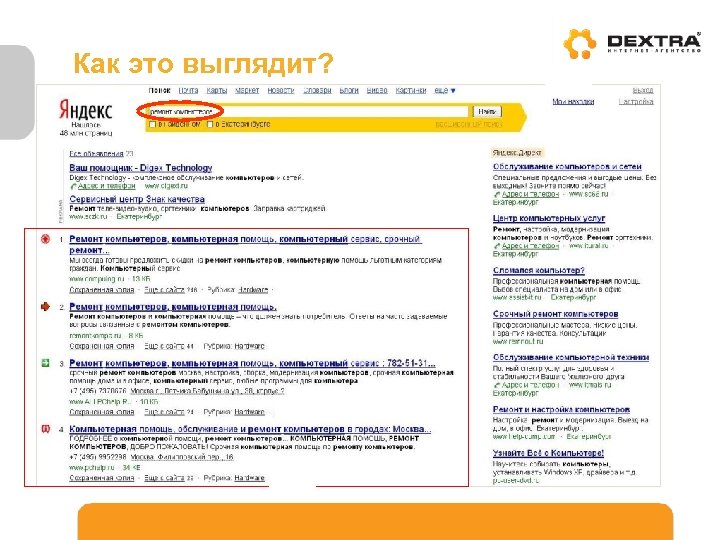Open the Видео service tab
720x540 pixels.
point(377,90)
